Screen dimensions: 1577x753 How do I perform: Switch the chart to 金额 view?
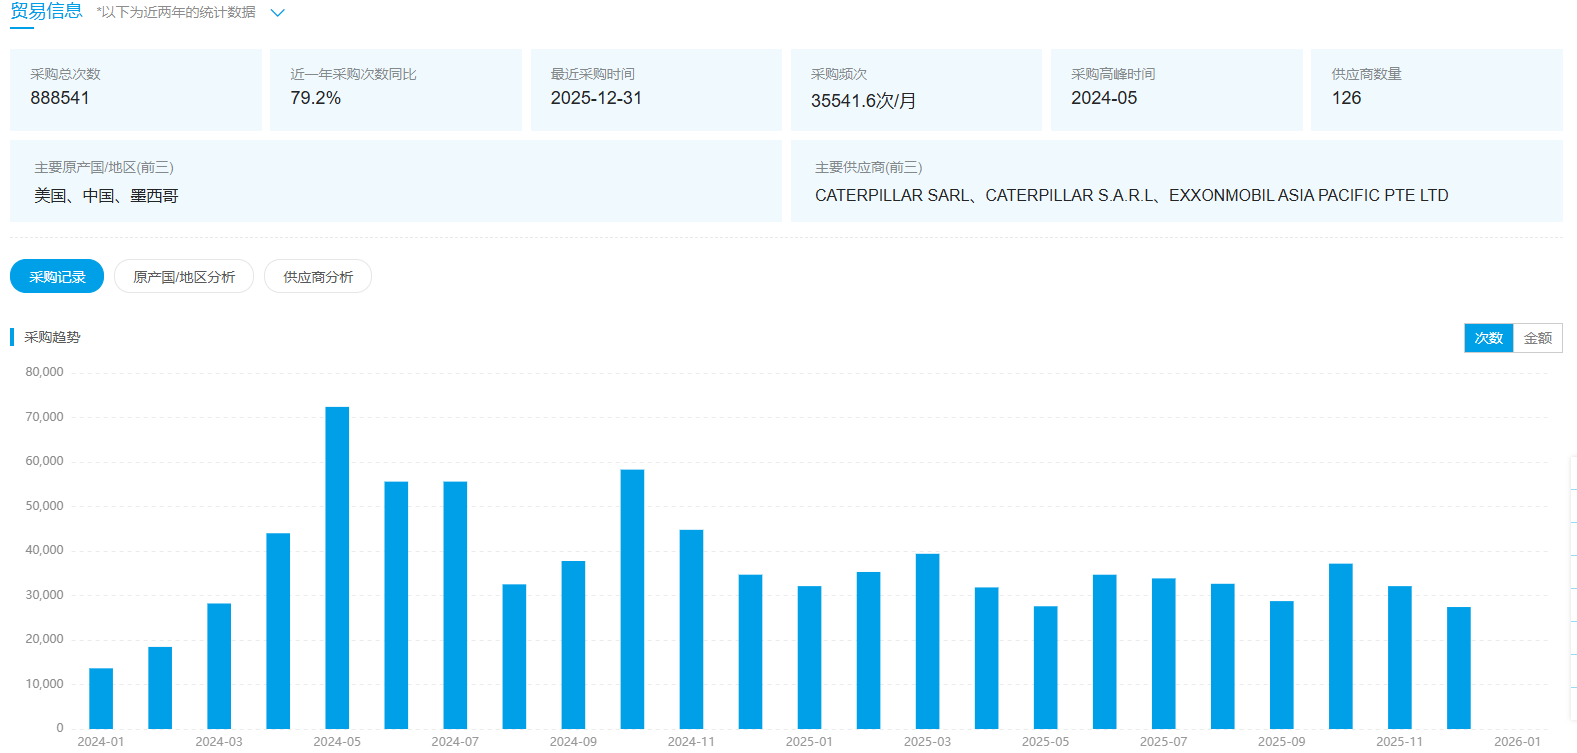click(1537, 338)
